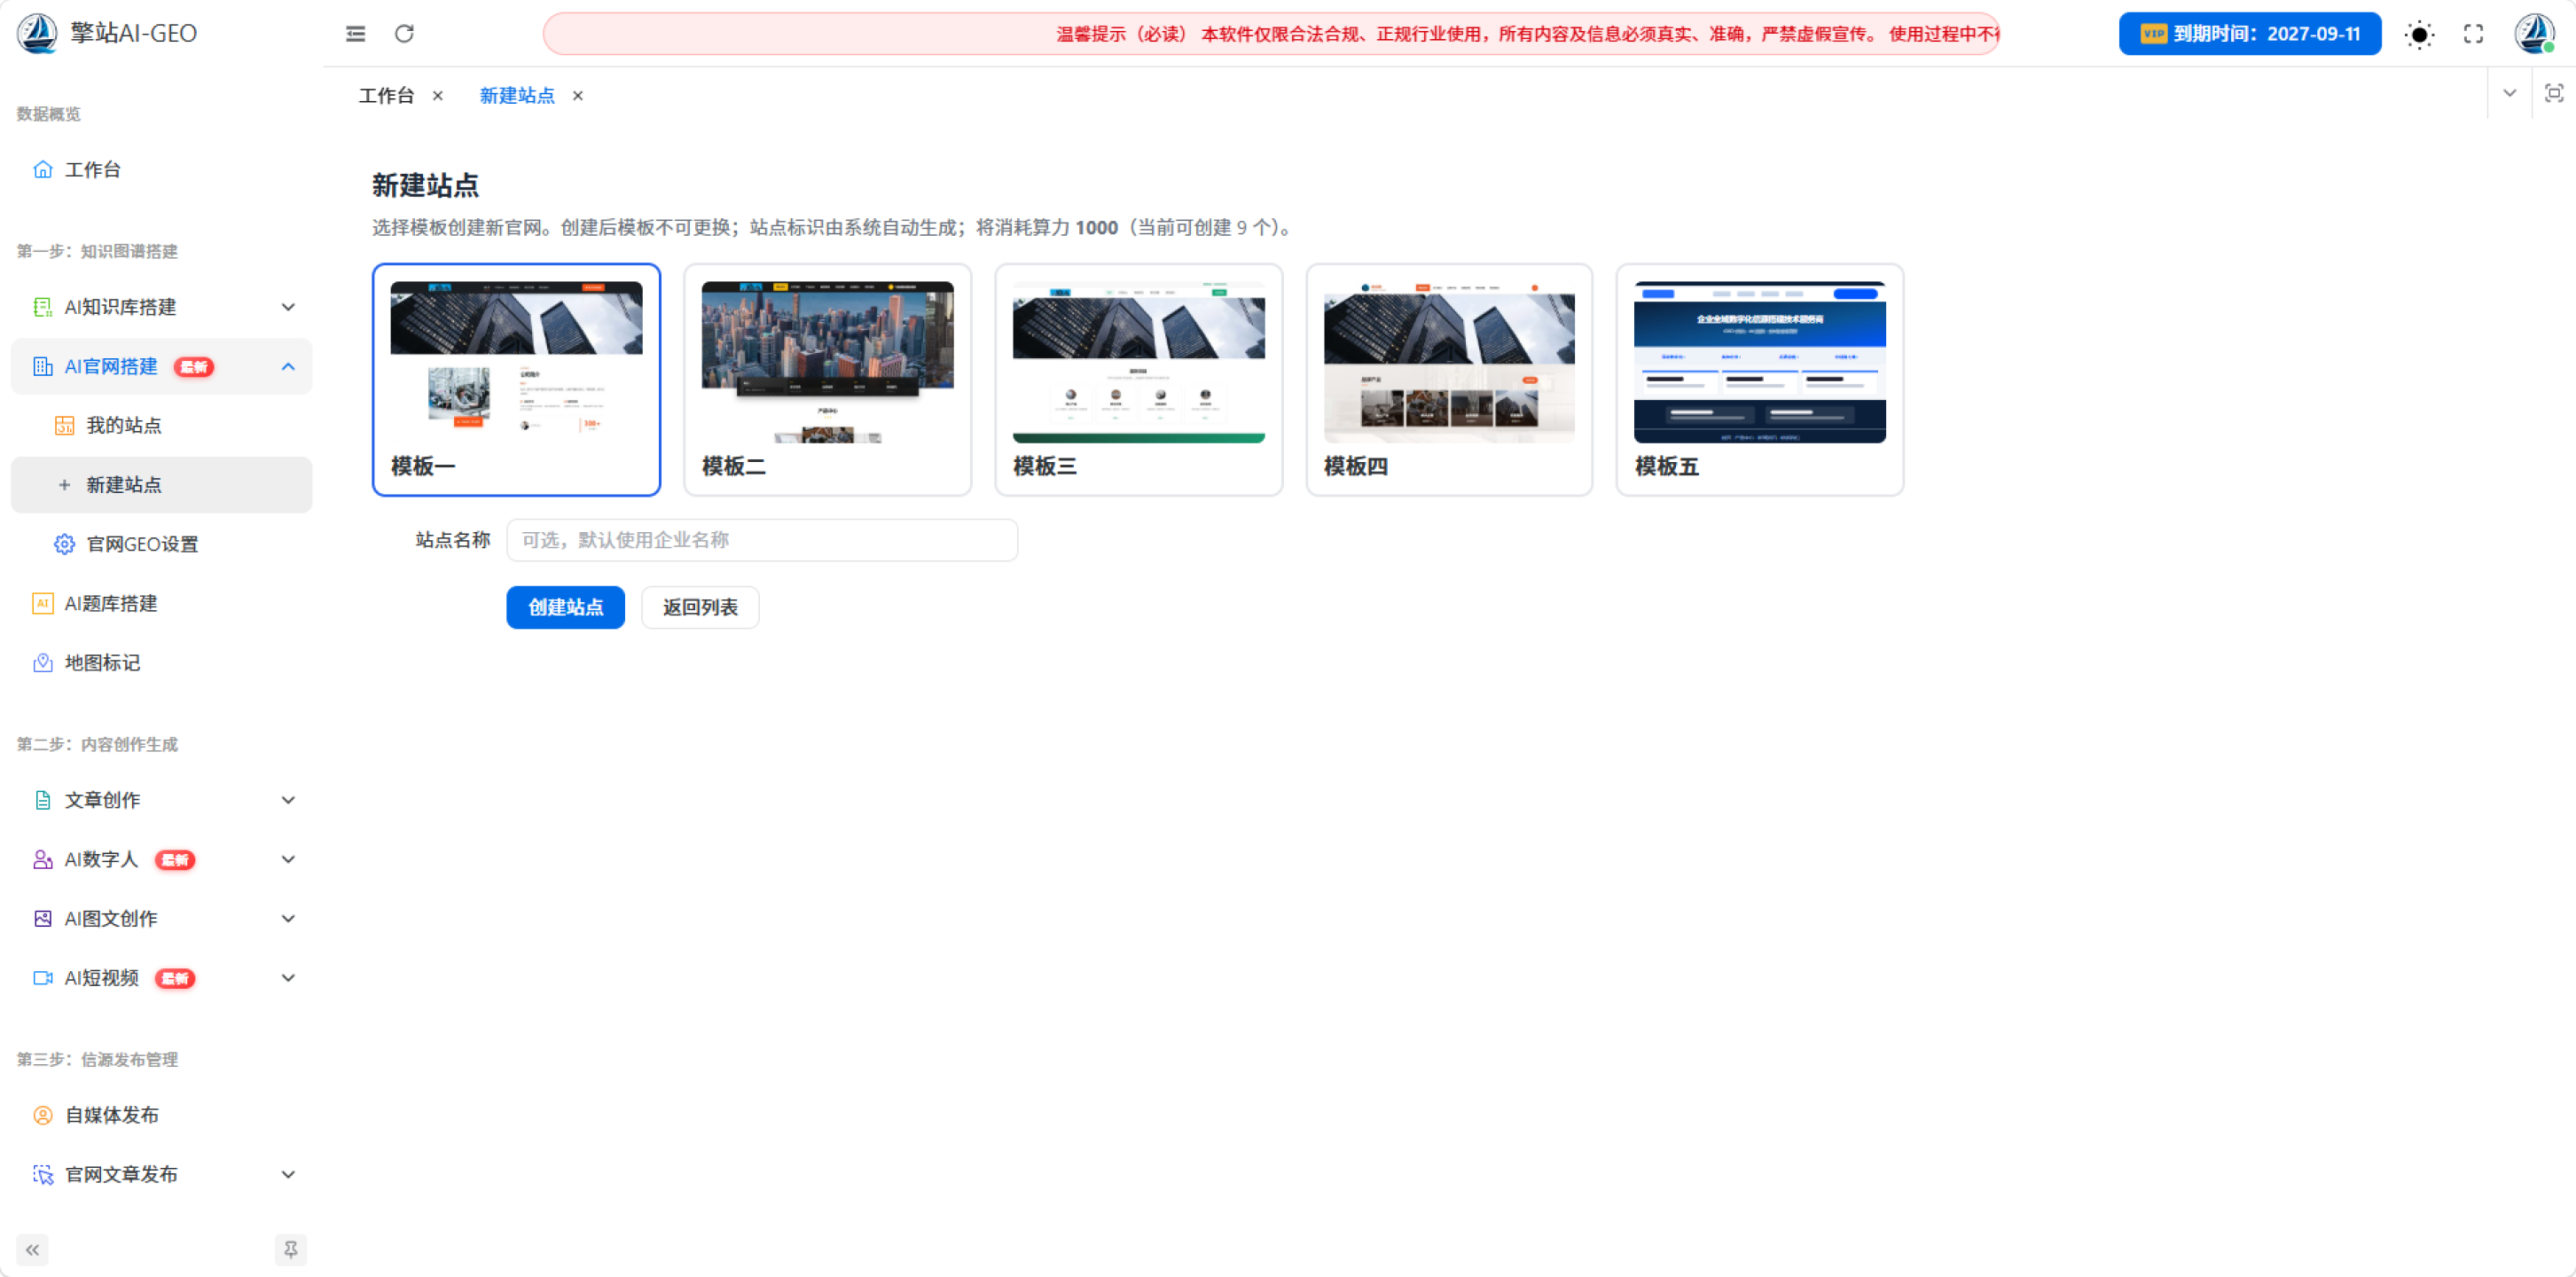This screenshot has width=2576, height=1277.
Task: Select the 模板二 template card
Action: coord(827,380)
